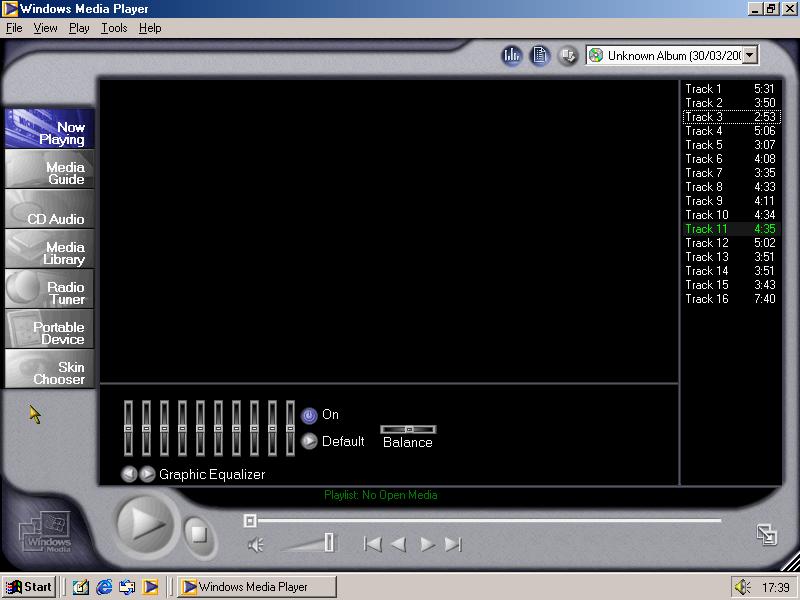Click the Balance slider
The width and height of the screenshot is (800, 600).
click(x=408, y=429)
